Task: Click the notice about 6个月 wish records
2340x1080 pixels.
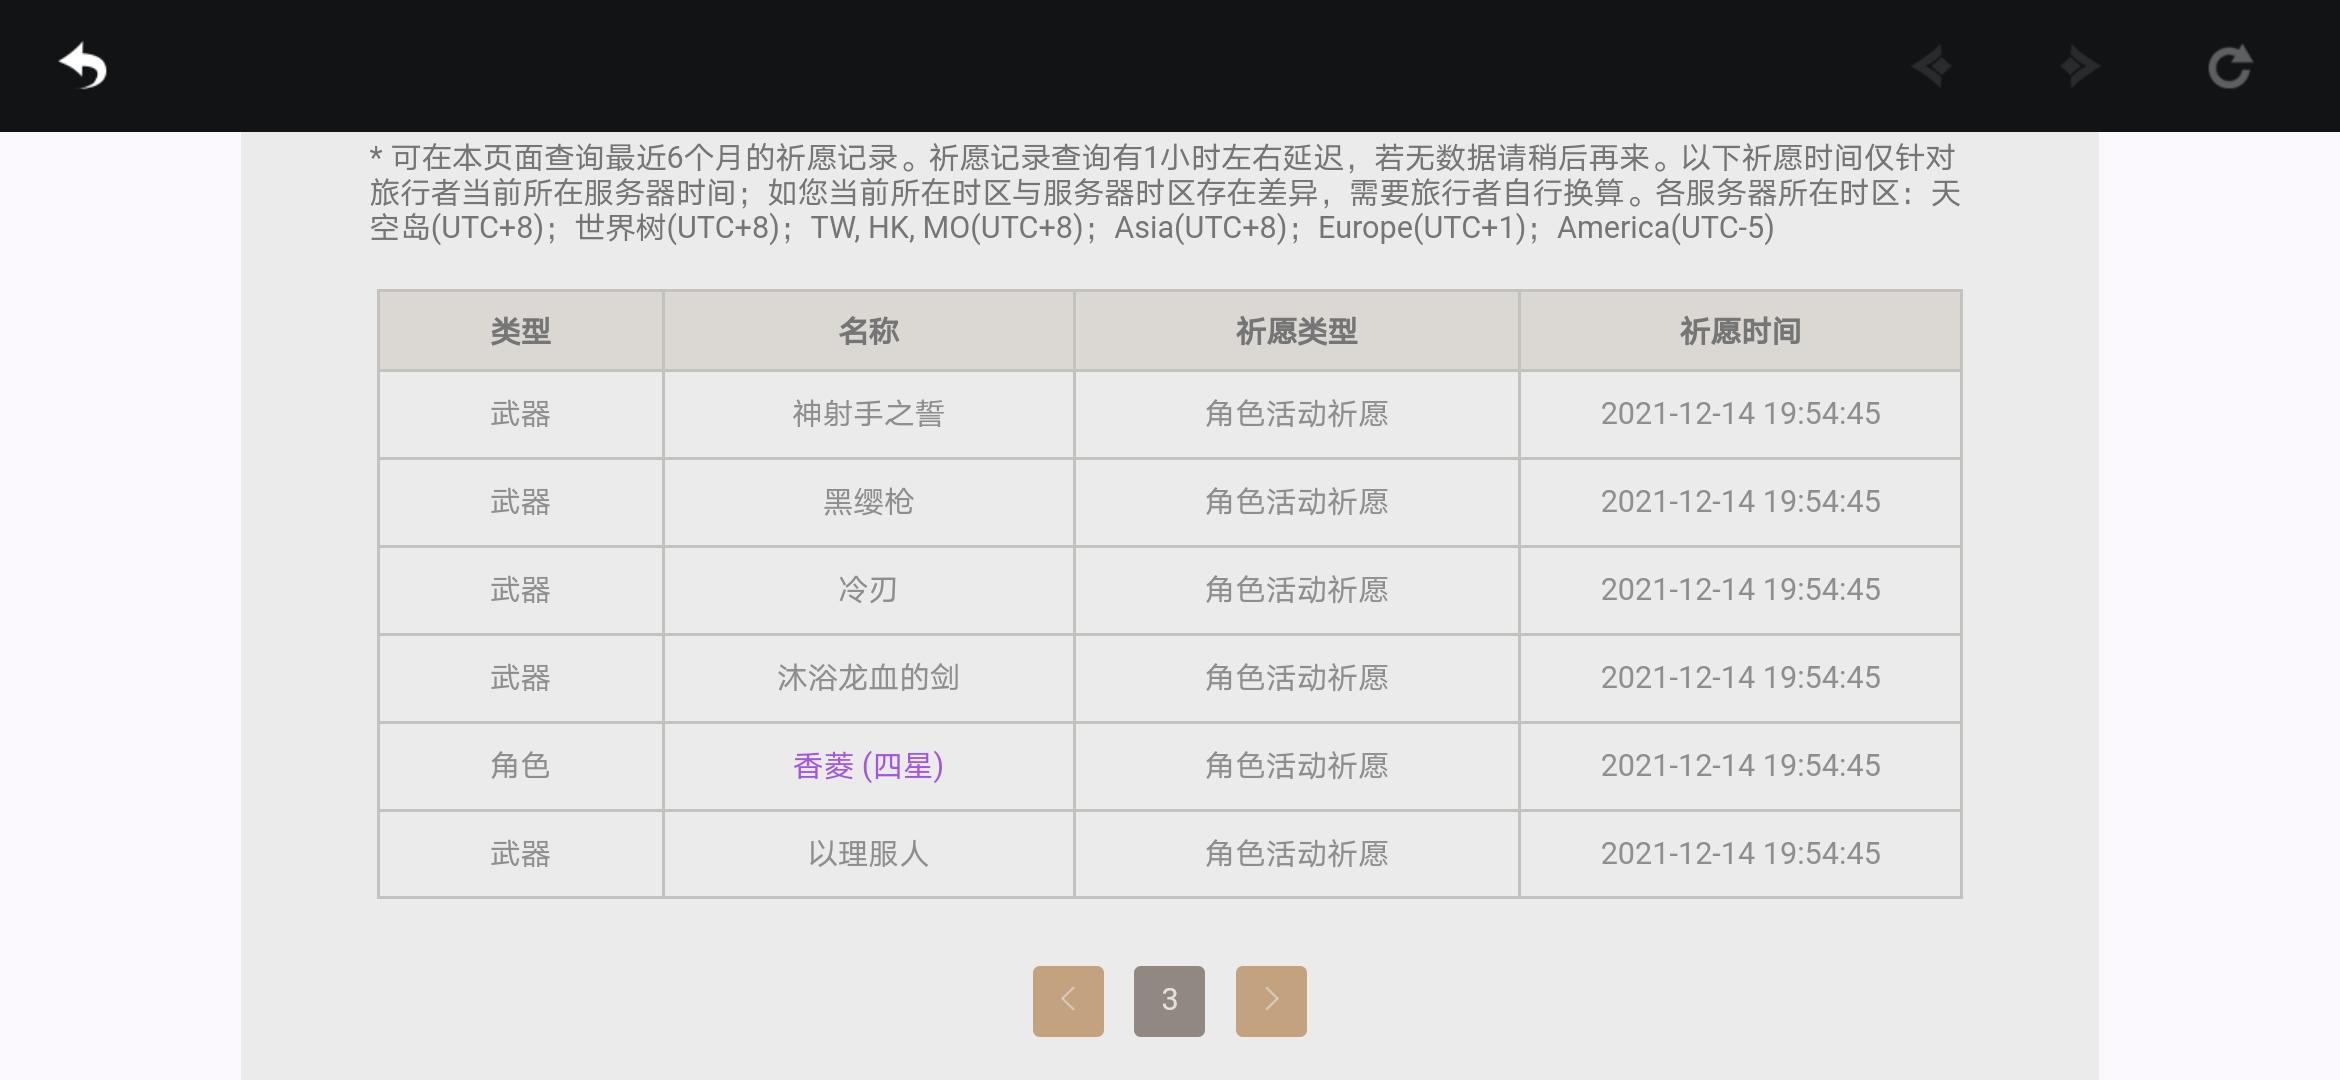Action: pyautogui.click(x=1165, y=193)
